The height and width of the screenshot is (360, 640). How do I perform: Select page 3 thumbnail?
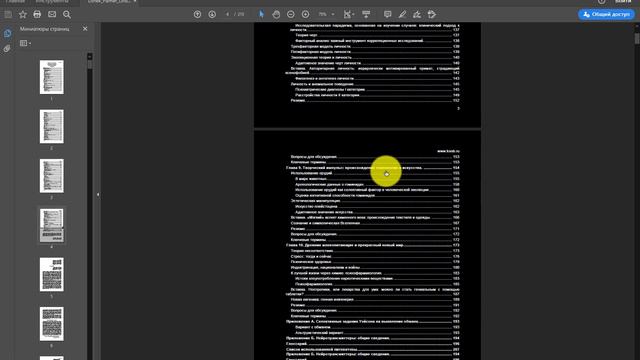coord(51,176)
